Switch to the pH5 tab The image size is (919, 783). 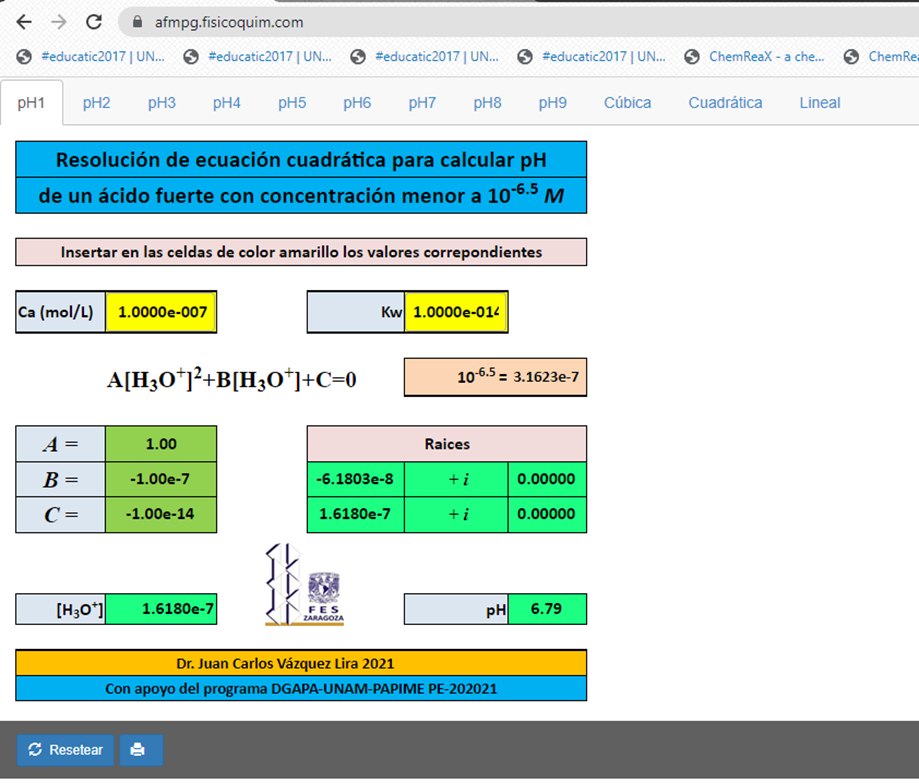click(292, 103)
